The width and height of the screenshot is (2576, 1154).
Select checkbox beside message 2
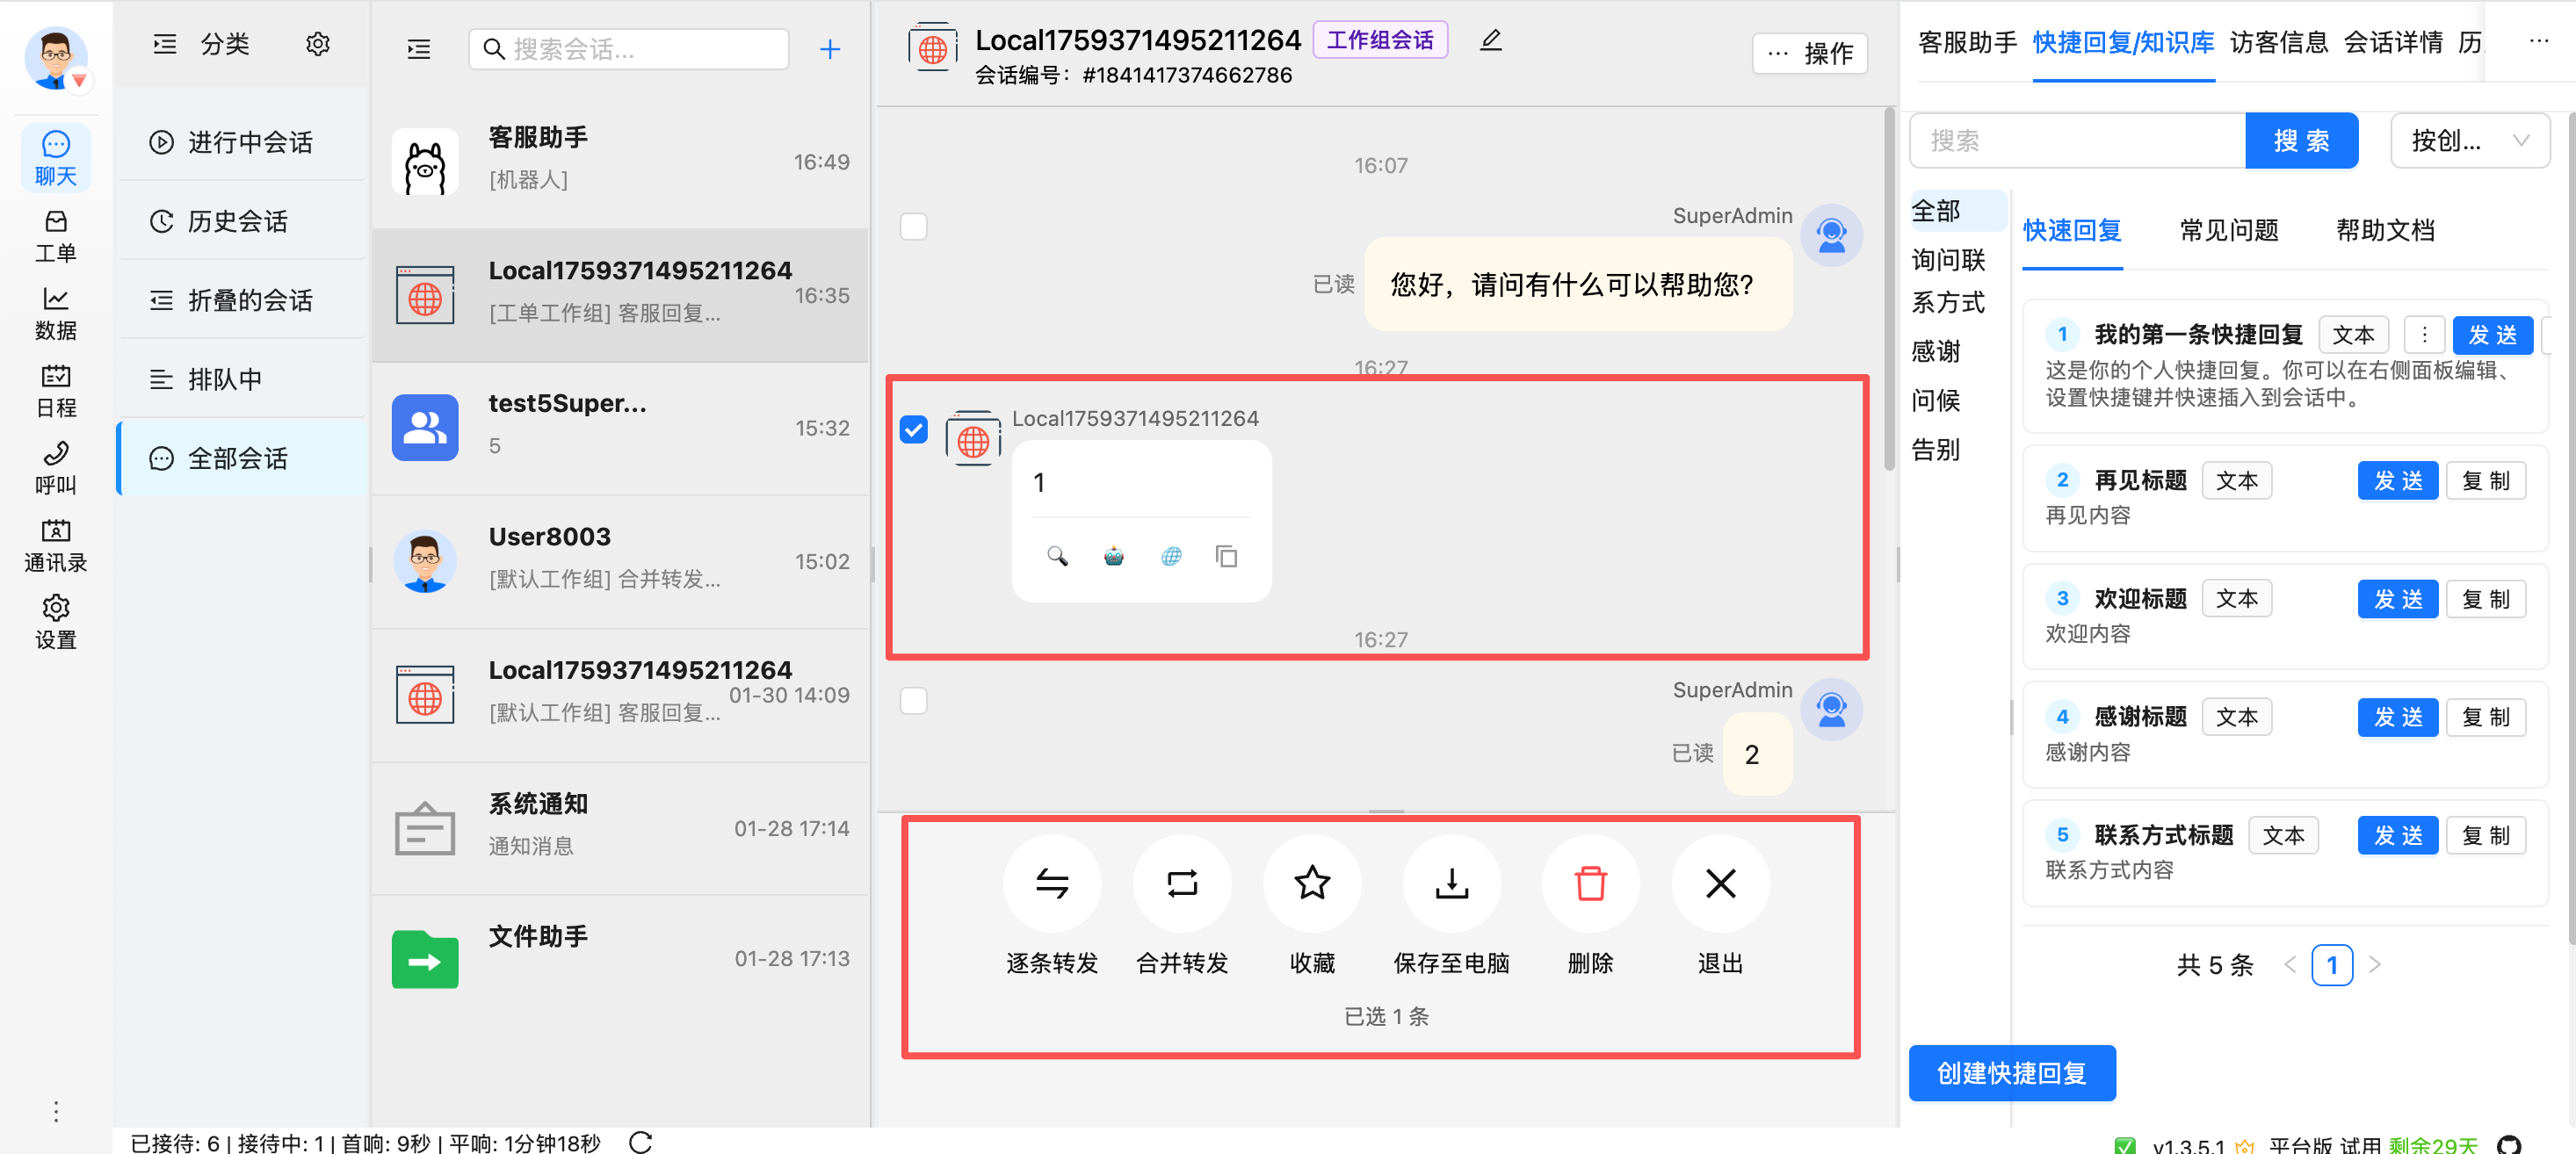coord(913,700)
